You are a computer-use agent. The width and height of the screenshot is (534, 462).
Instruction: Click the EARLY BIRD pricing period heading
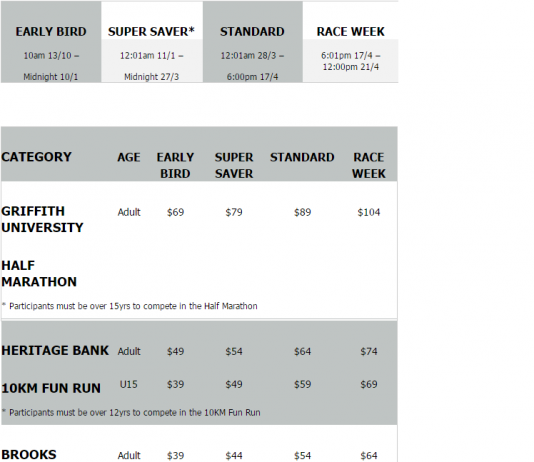[x=51, y=32]
